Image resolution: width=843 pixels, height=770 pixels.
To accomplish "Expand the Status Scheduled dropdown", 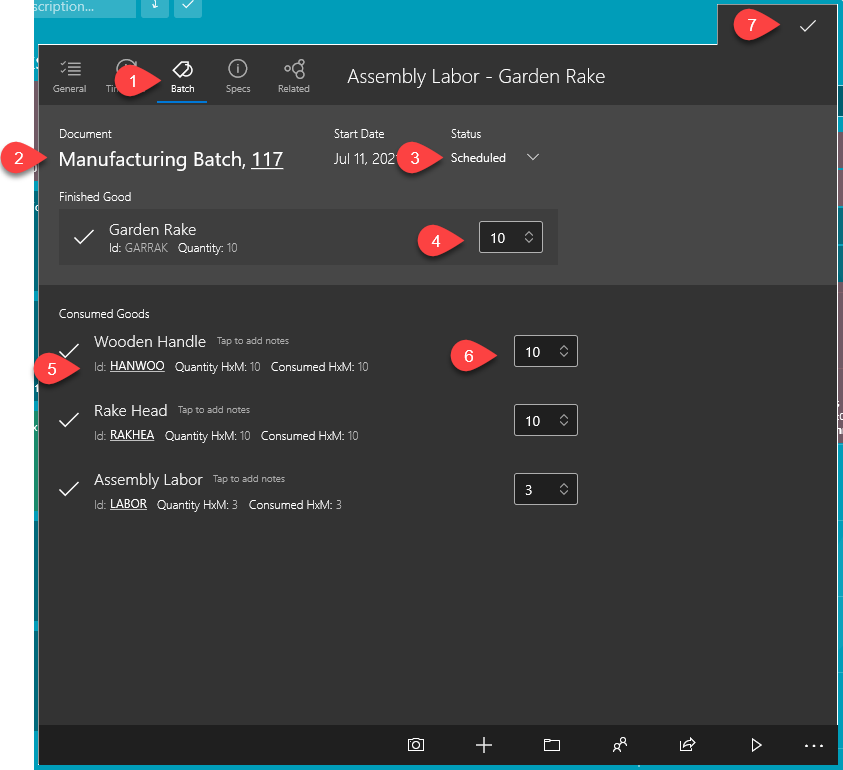I will 533,158.
